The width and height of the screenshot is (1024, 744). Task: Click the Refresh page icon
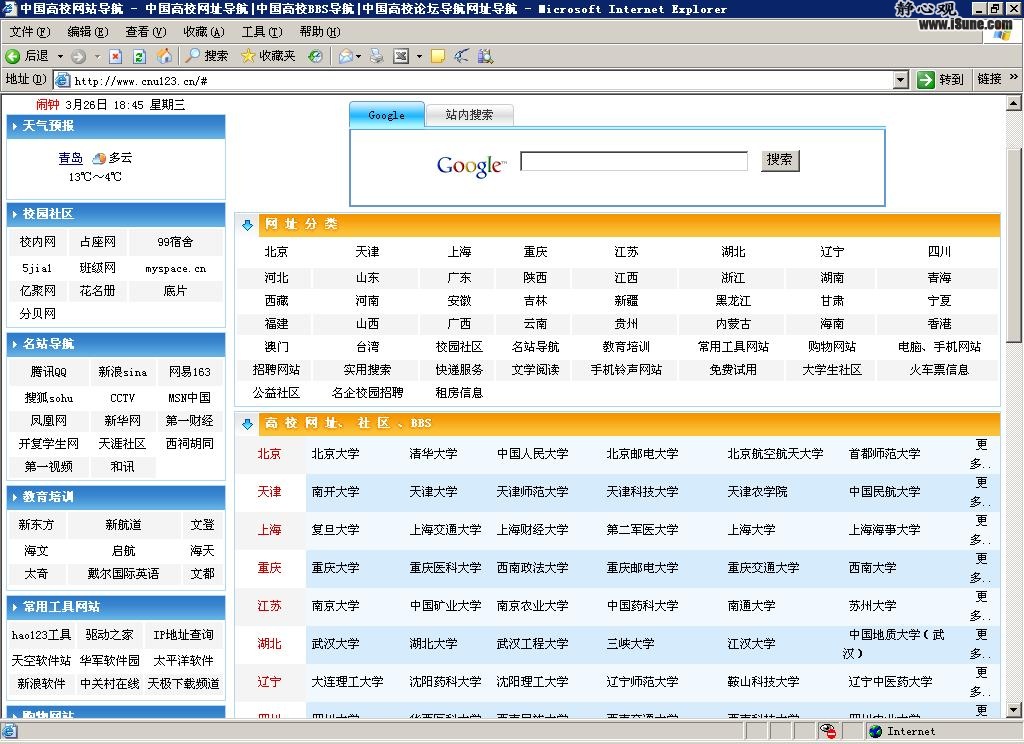pyautogui.click(x=139, y=56)
